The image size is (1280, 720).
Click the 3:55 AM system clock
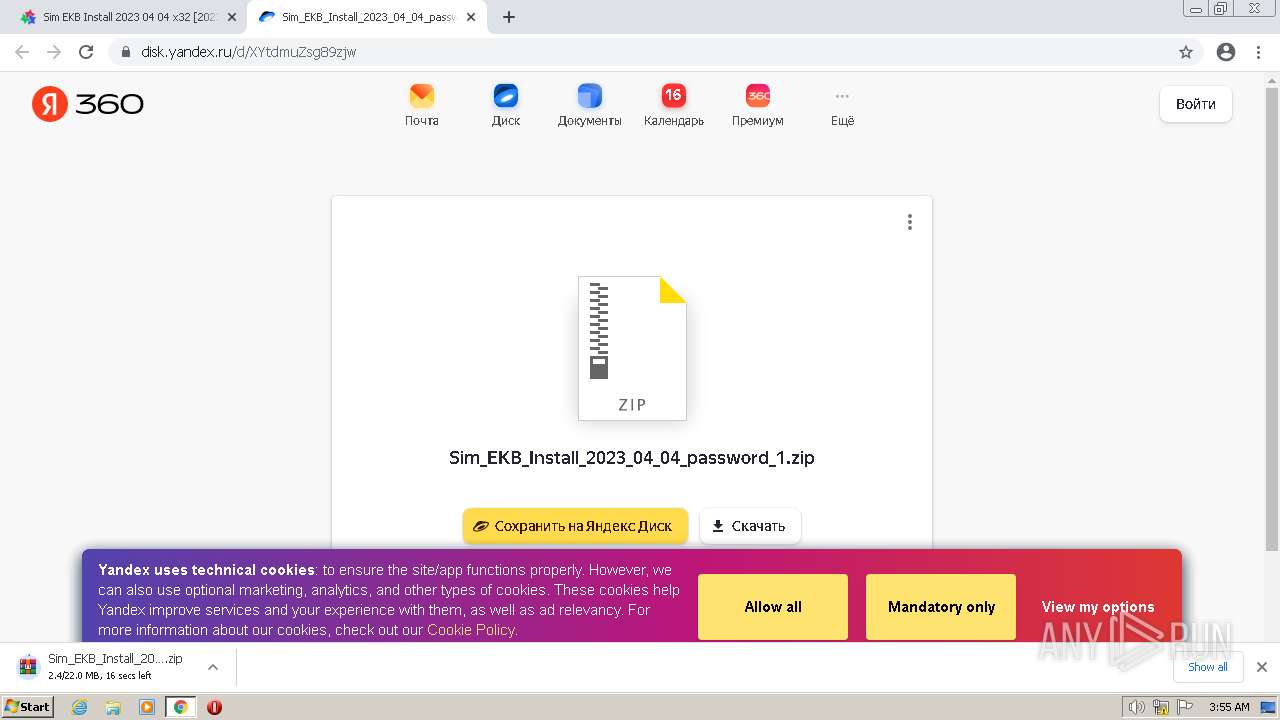(1229, 707)
